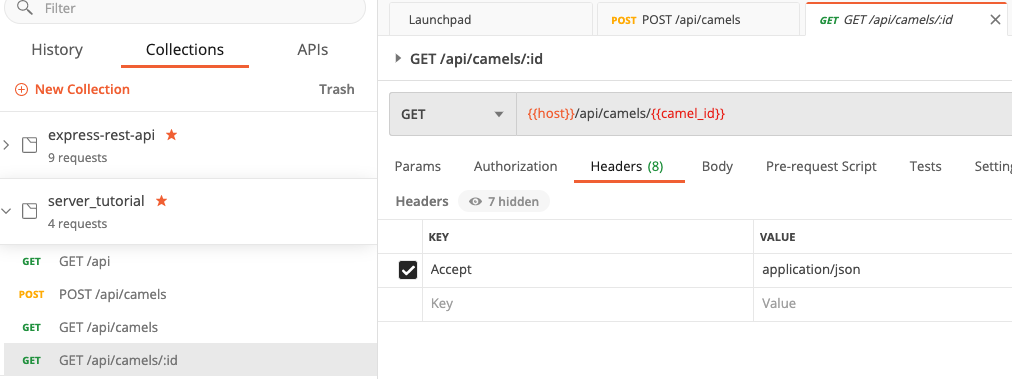Click the empty Key field
1012x379 pixels.
click(587, 304)
